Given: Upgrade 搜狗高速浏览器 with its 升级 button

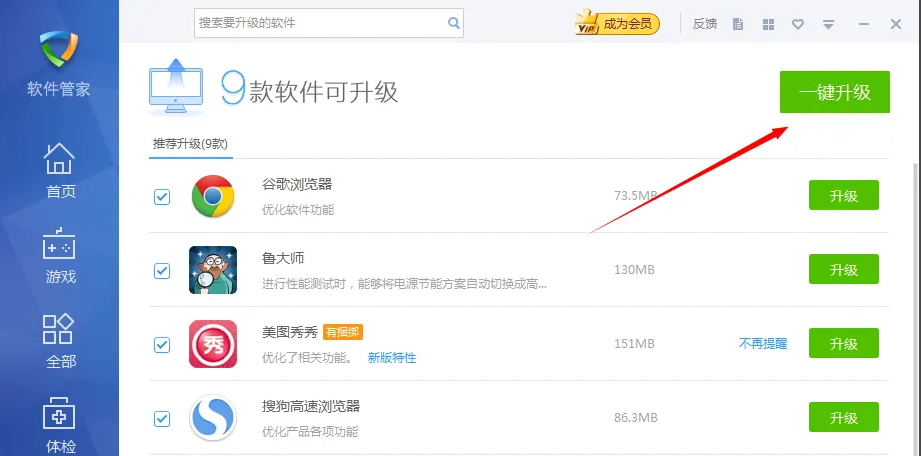Looking at the screenshot, I should click(843, 417).
